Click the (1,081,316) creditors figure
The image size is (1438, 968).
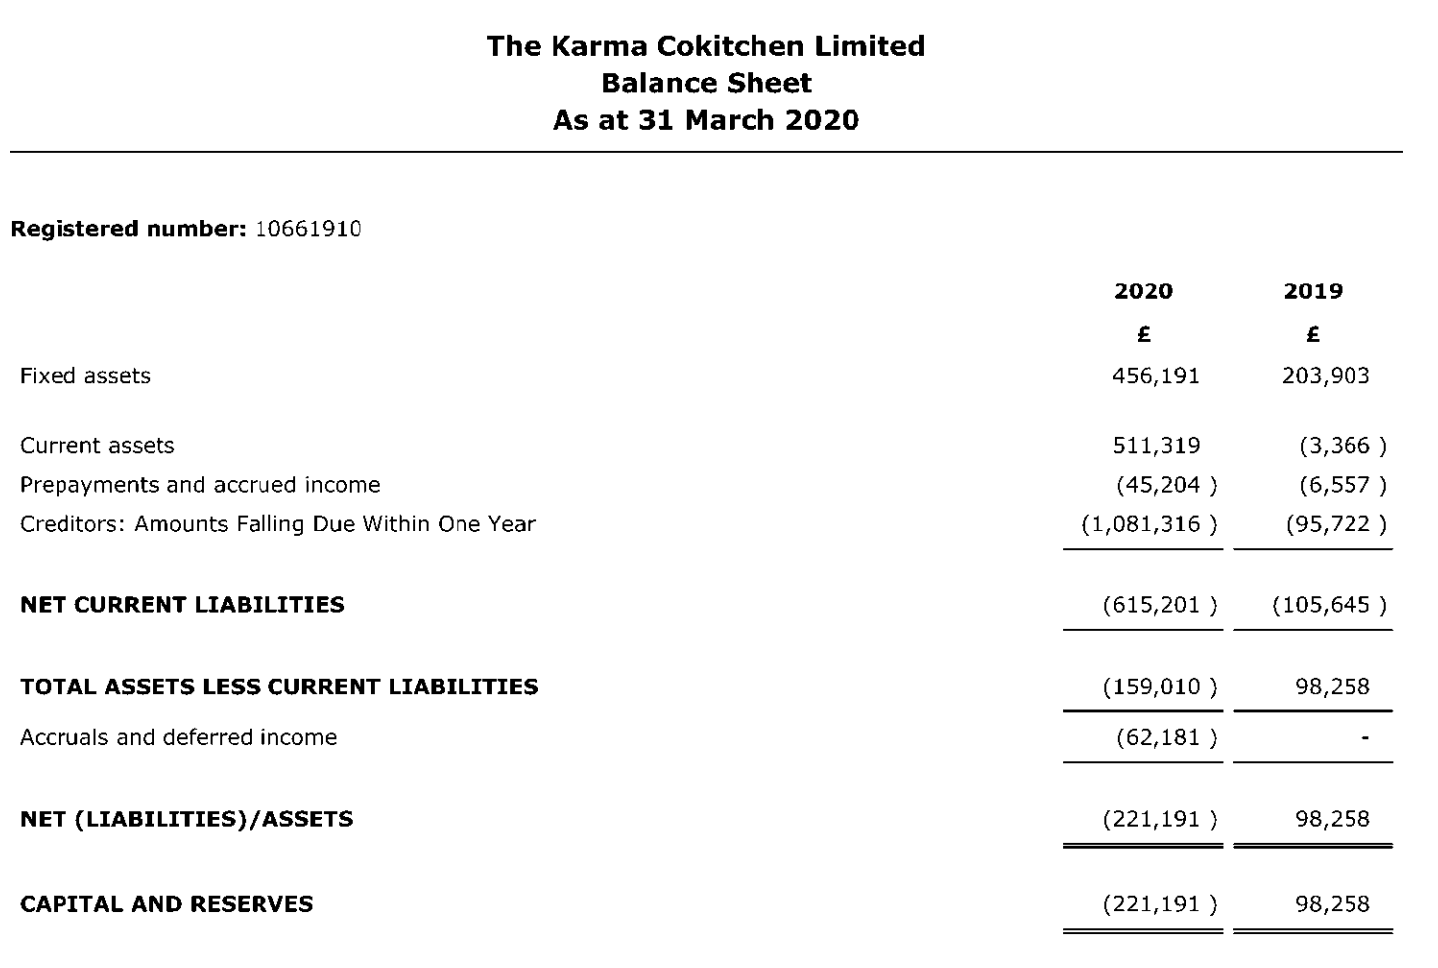(x=1150, y=524)
